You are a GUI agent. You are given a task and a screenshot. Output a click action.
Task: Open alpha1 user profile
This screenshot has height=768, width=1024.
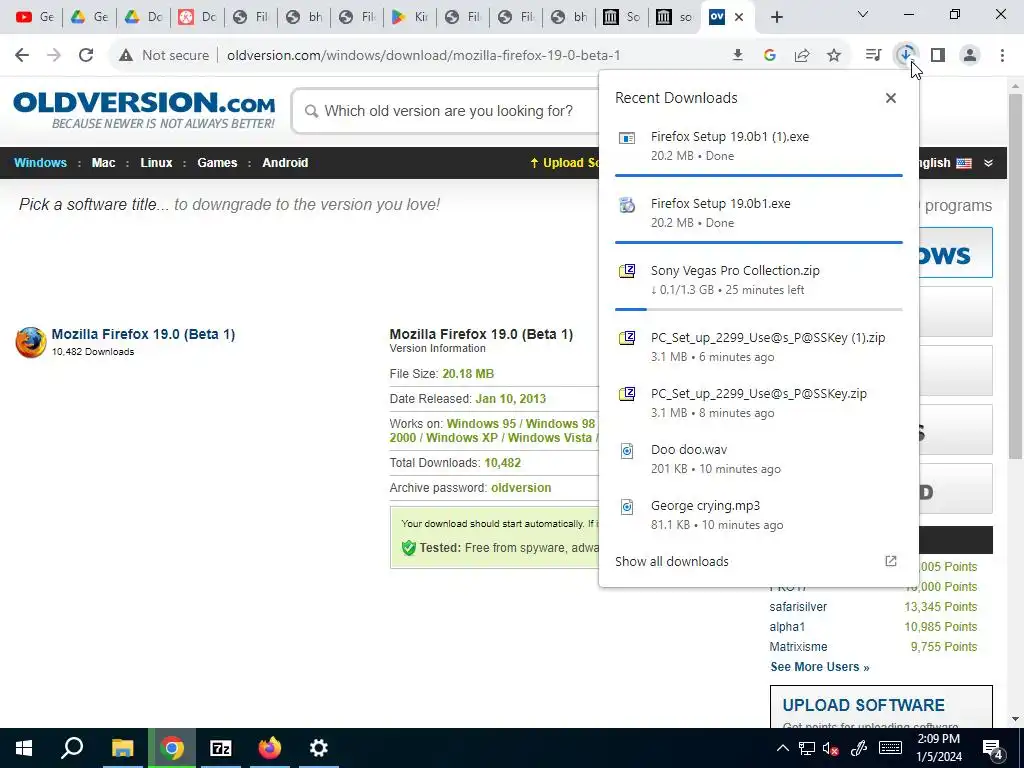tap(787, 627)
